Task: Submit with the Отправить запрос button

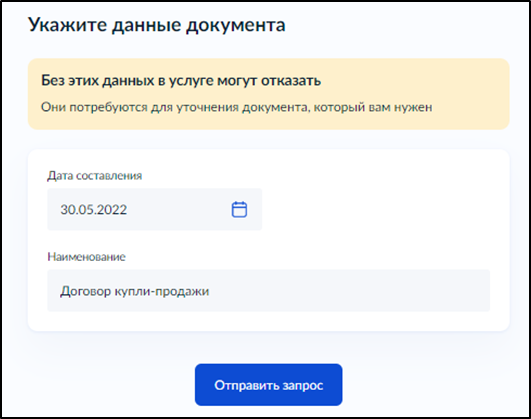Action: 269,385
